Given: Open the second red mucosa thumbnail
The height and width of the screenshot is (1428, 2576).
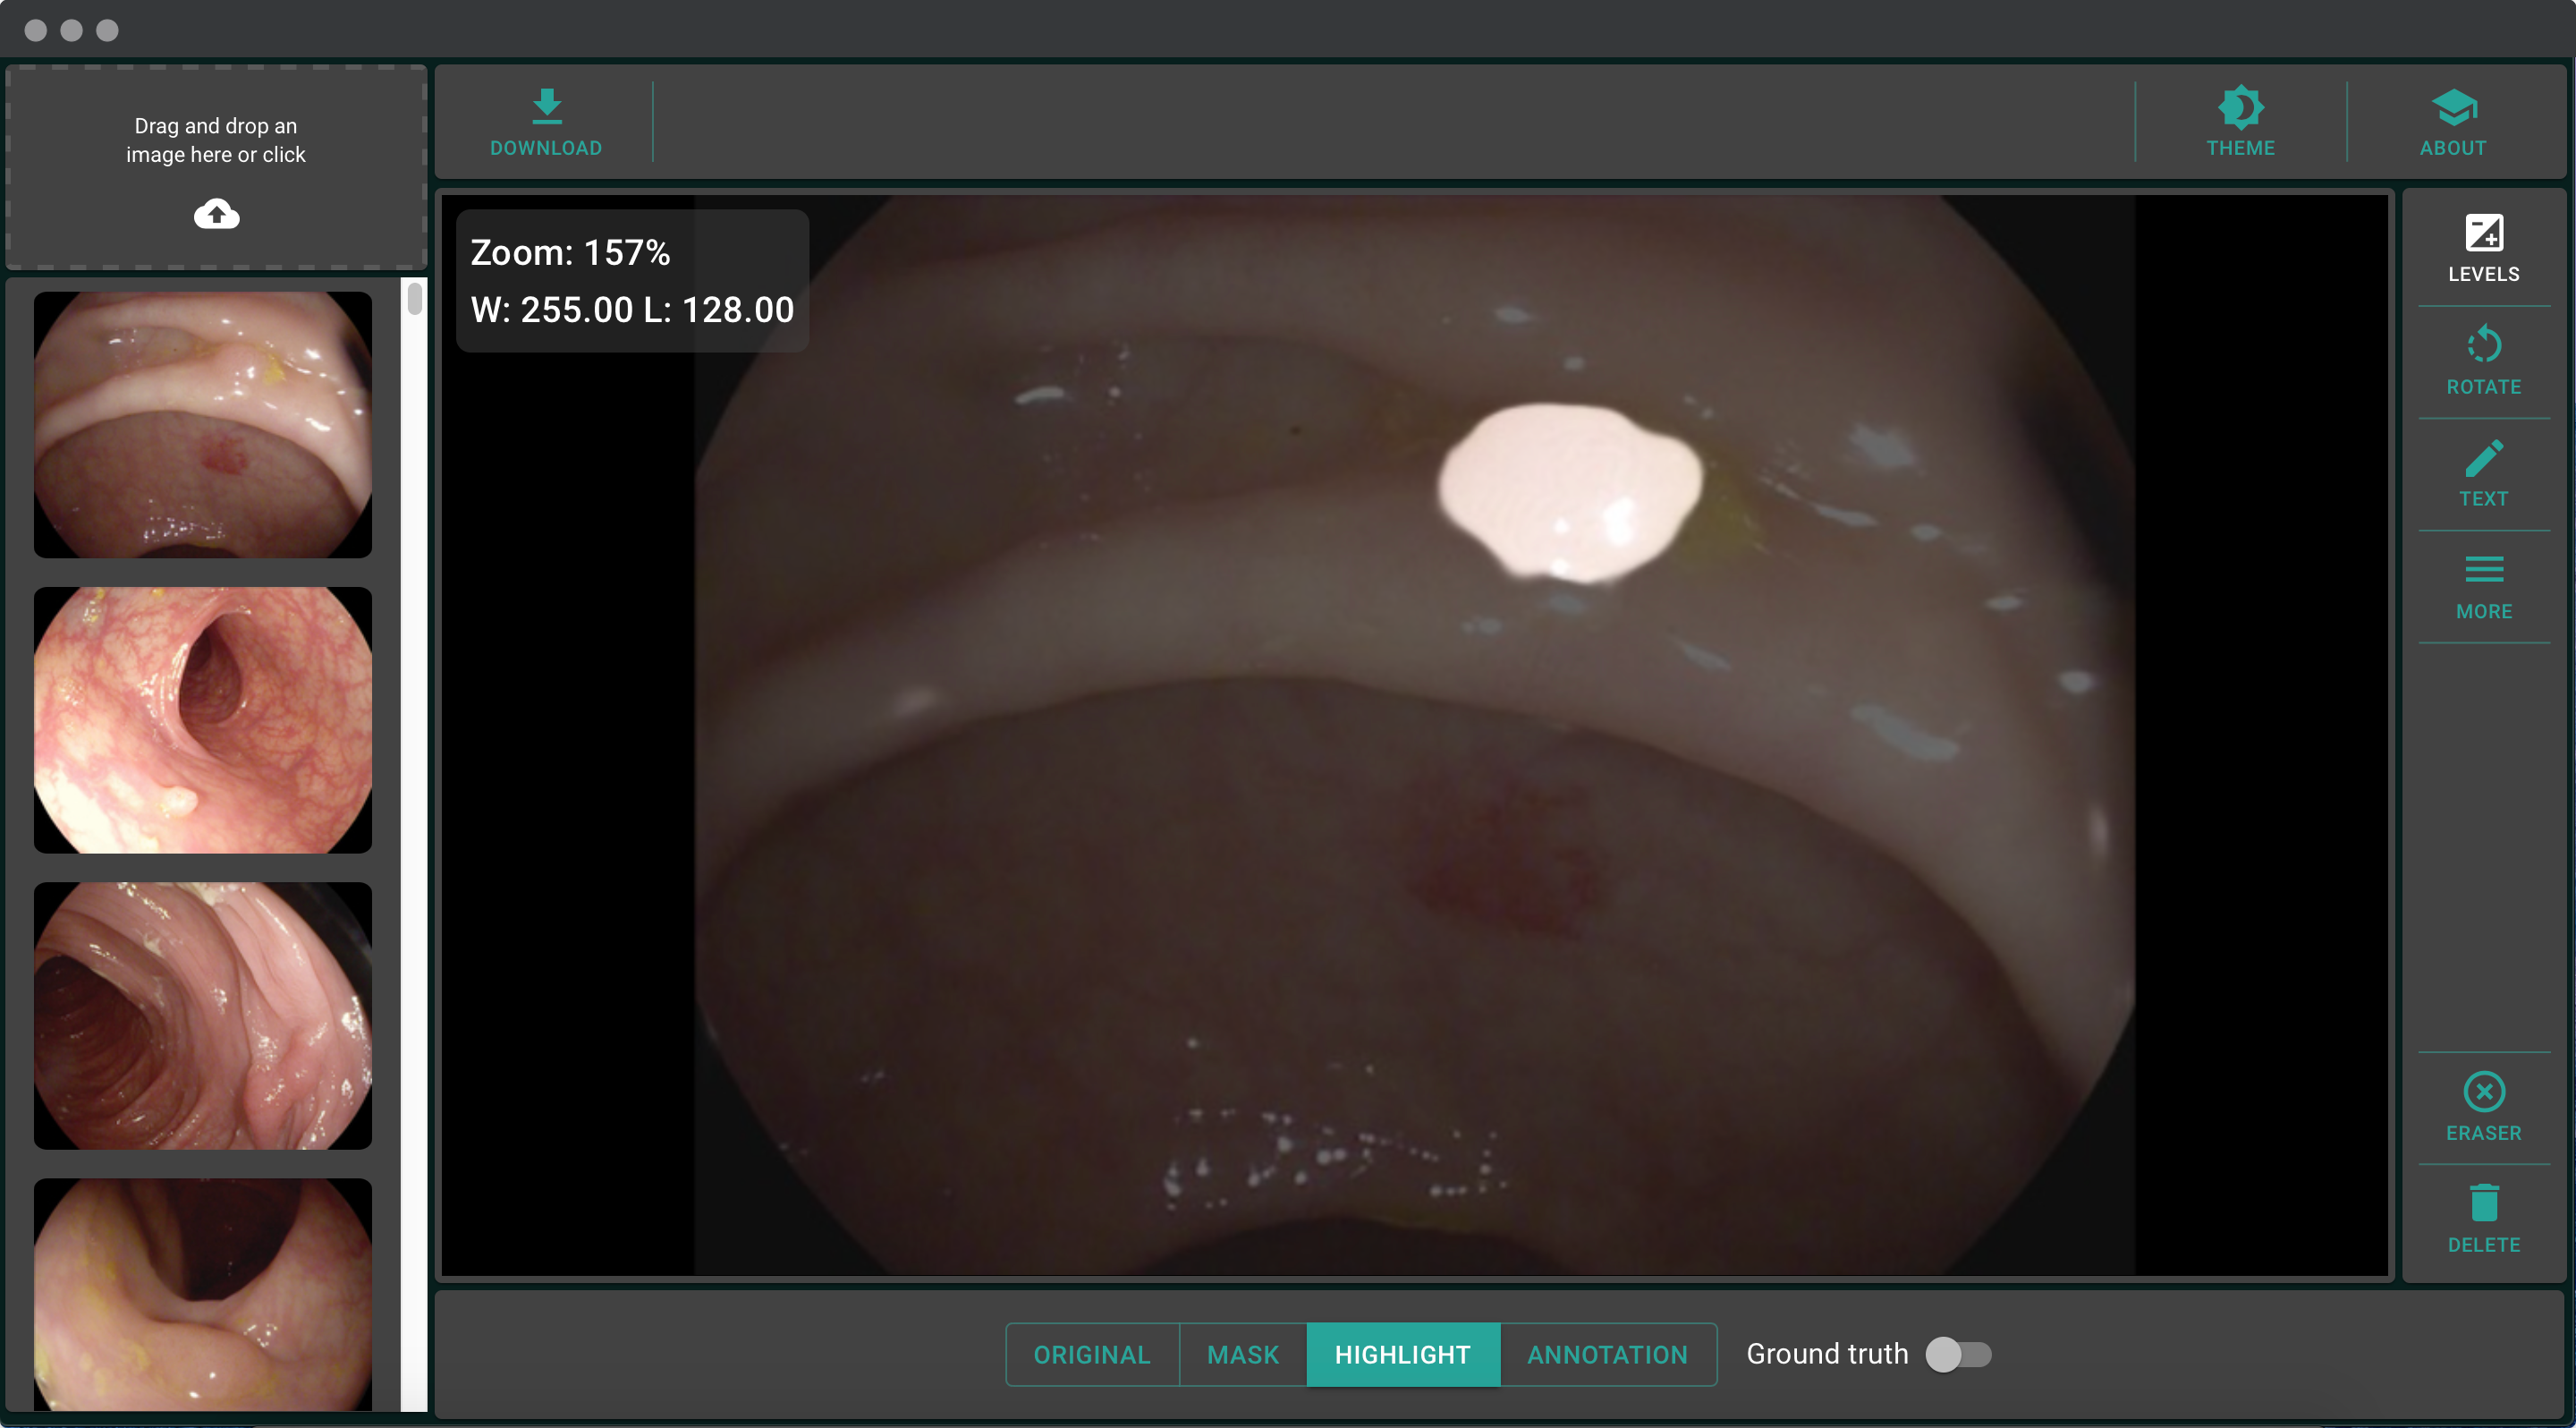Looking at the screenshot, I should point(203,720).
